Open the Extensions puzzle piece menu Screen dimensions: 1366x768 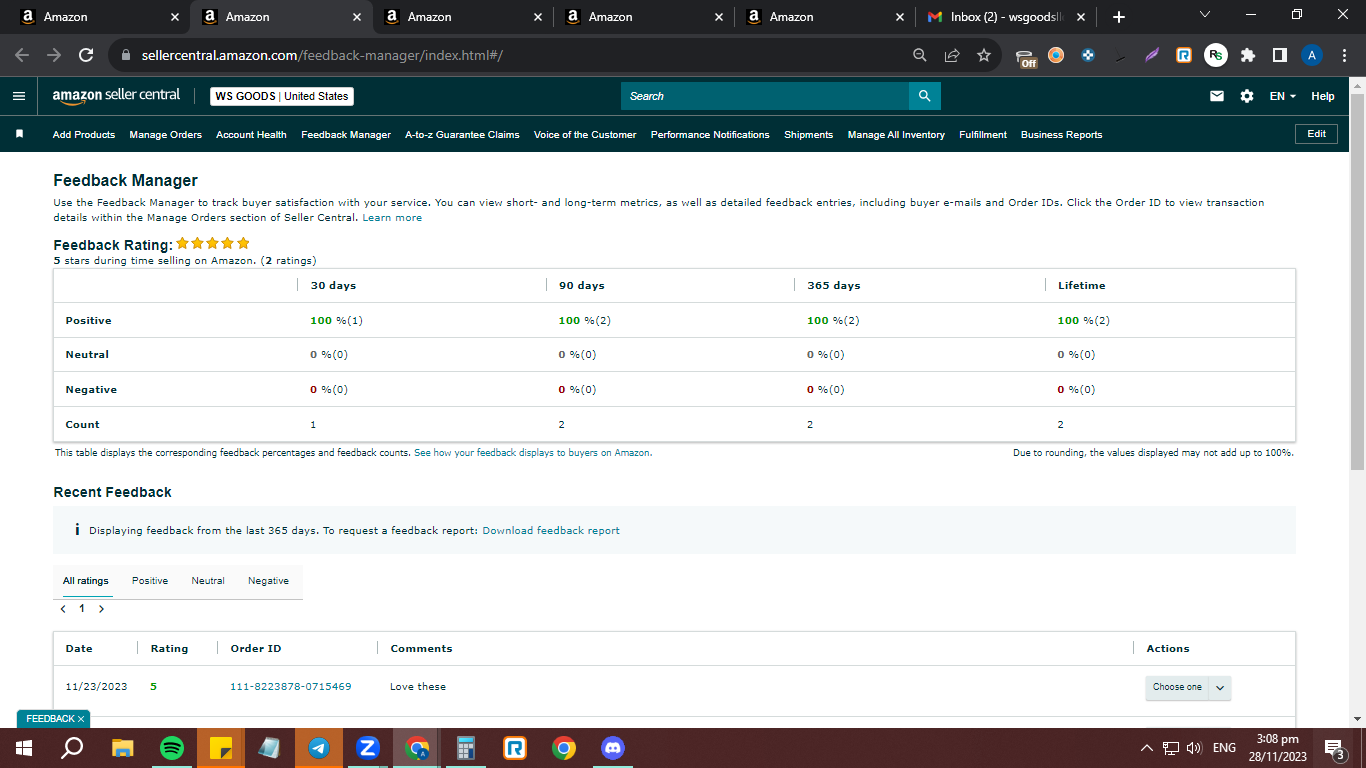[x=1248, y=56]
